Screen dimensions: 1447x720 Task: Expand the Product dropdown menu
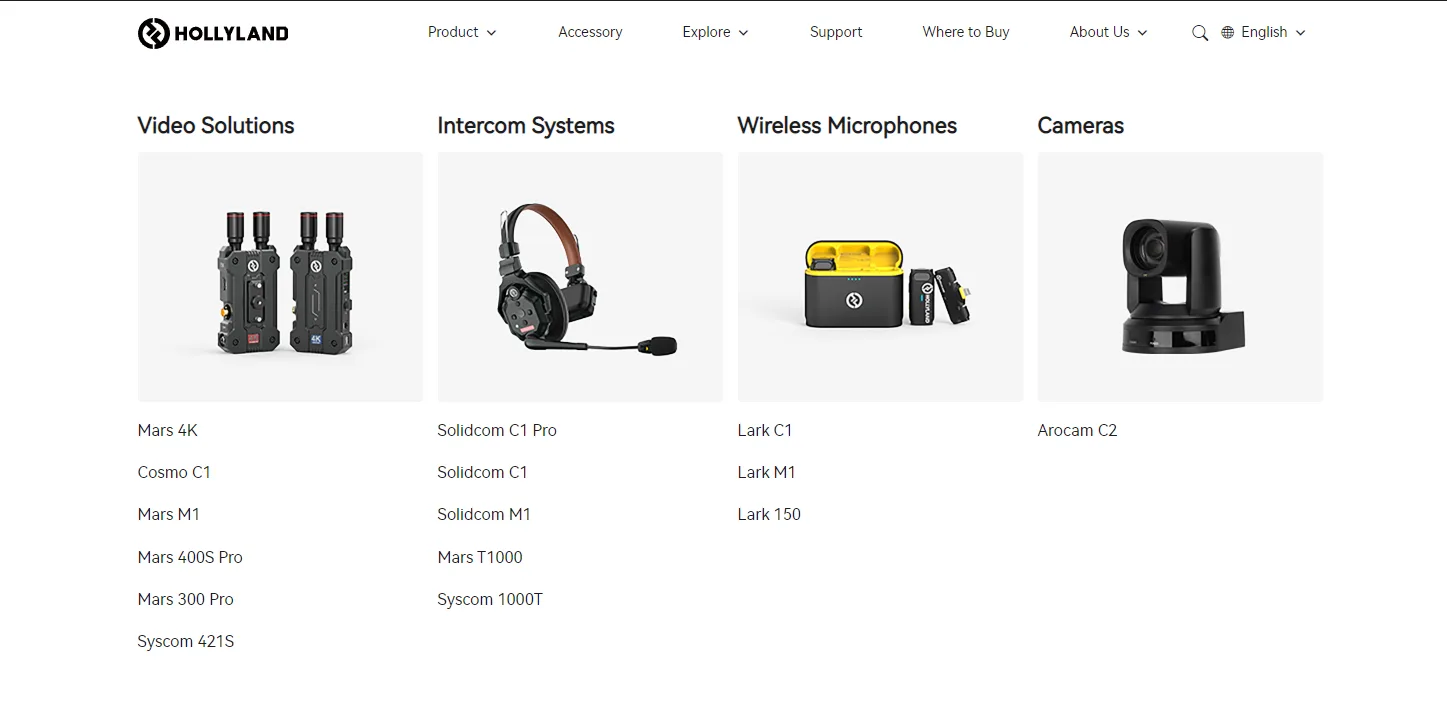click(x=462, y=32)
